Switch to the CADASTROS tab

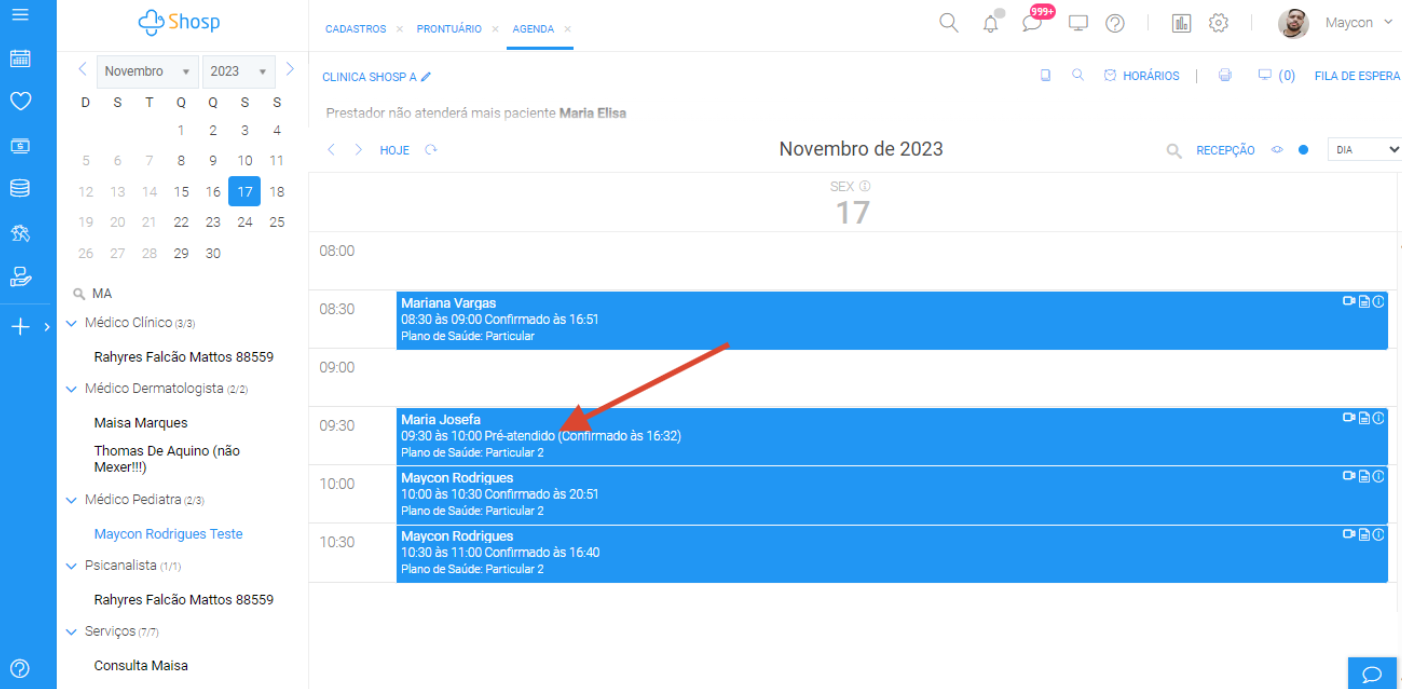point(355,29)
